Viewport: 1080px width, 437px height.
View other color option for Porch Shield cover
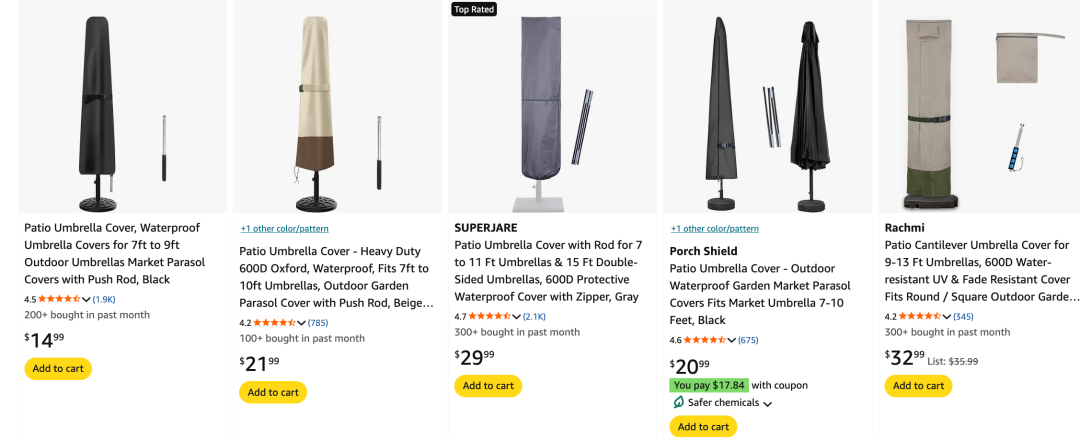pyautogui.click(x=714, y=228)
